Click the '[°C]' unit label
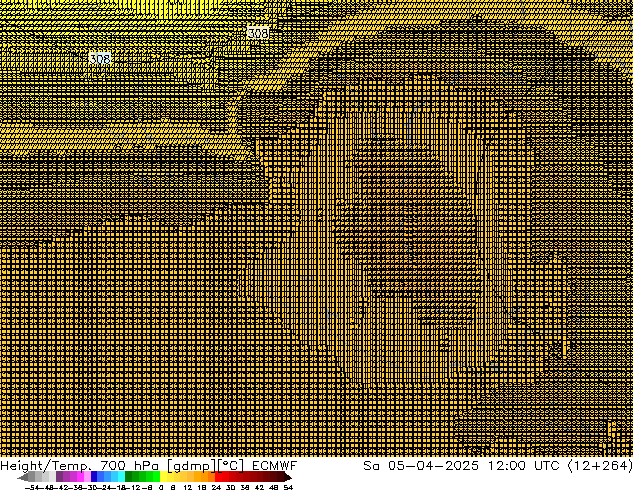634x490 pixels. (x=231, y=466)
